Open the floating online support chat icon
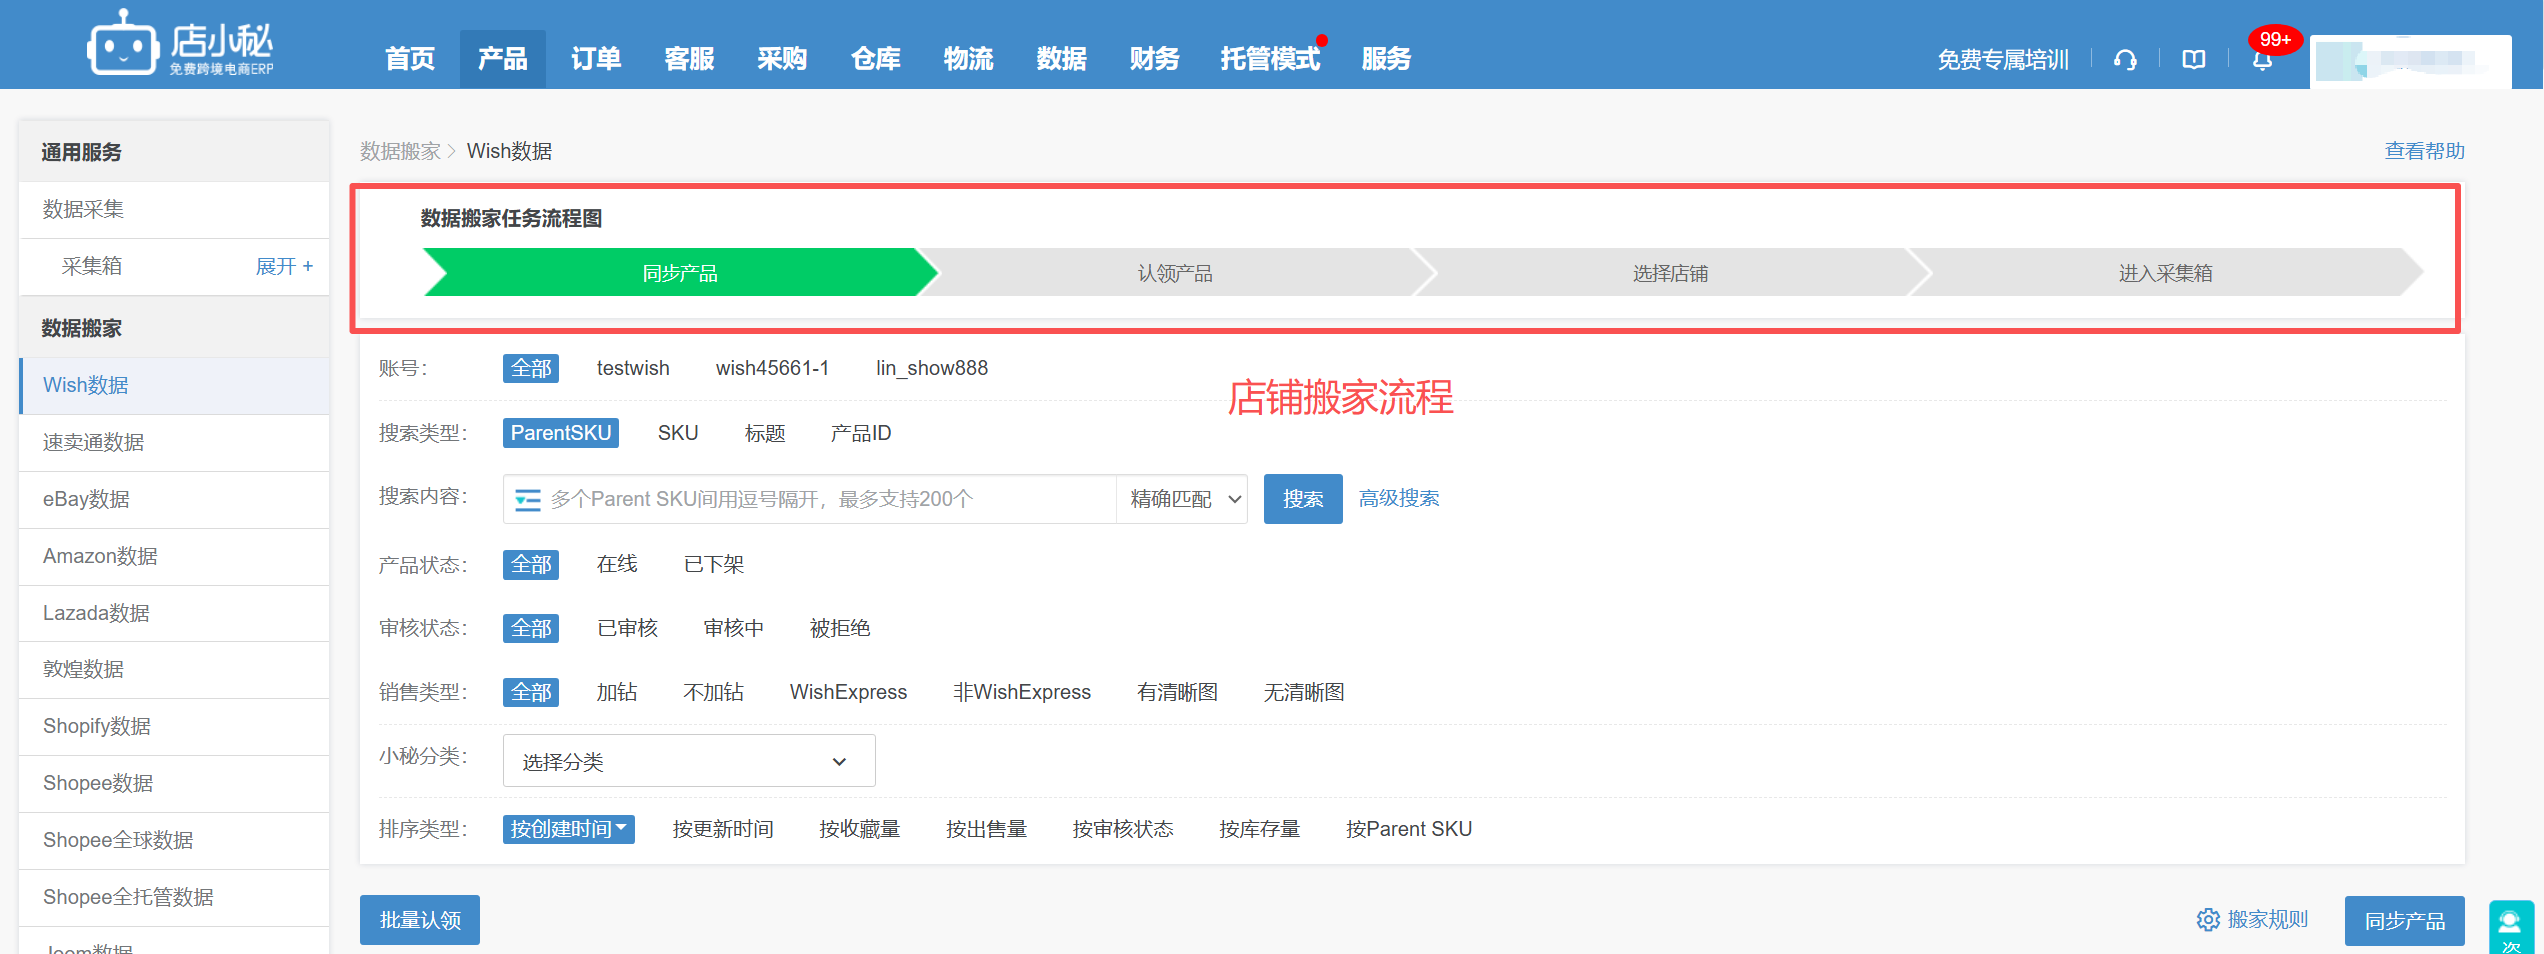The width and height of the screenshot is (2544, 954). click(x=2510, y=925)
